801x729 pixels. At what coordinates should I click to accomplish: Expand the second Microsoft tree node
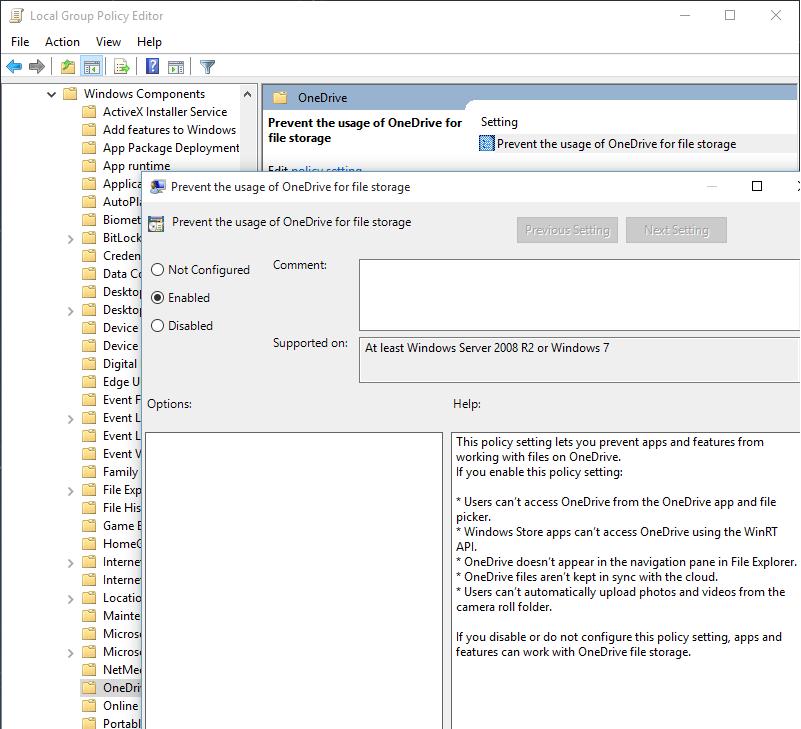tap(70, 653)
